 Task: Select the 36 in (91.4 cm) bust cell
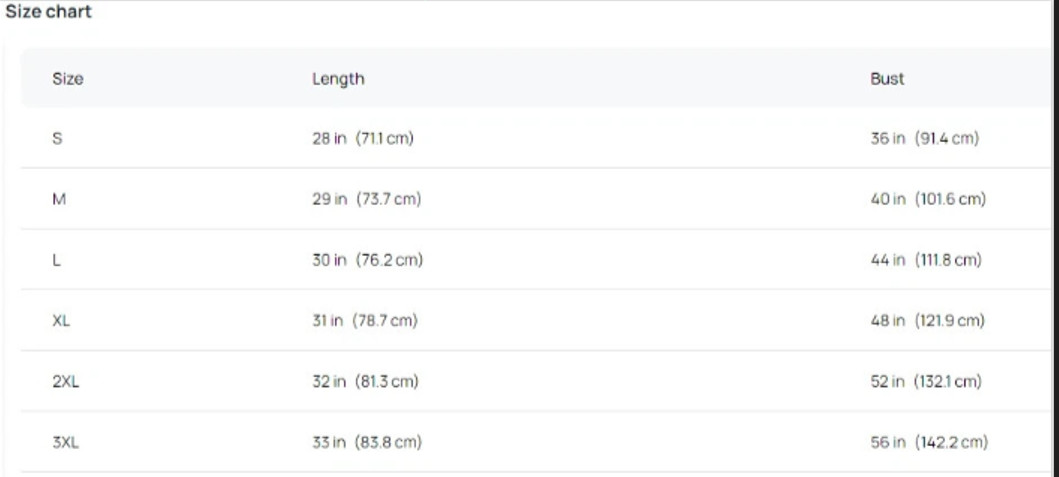coord(925,139)
